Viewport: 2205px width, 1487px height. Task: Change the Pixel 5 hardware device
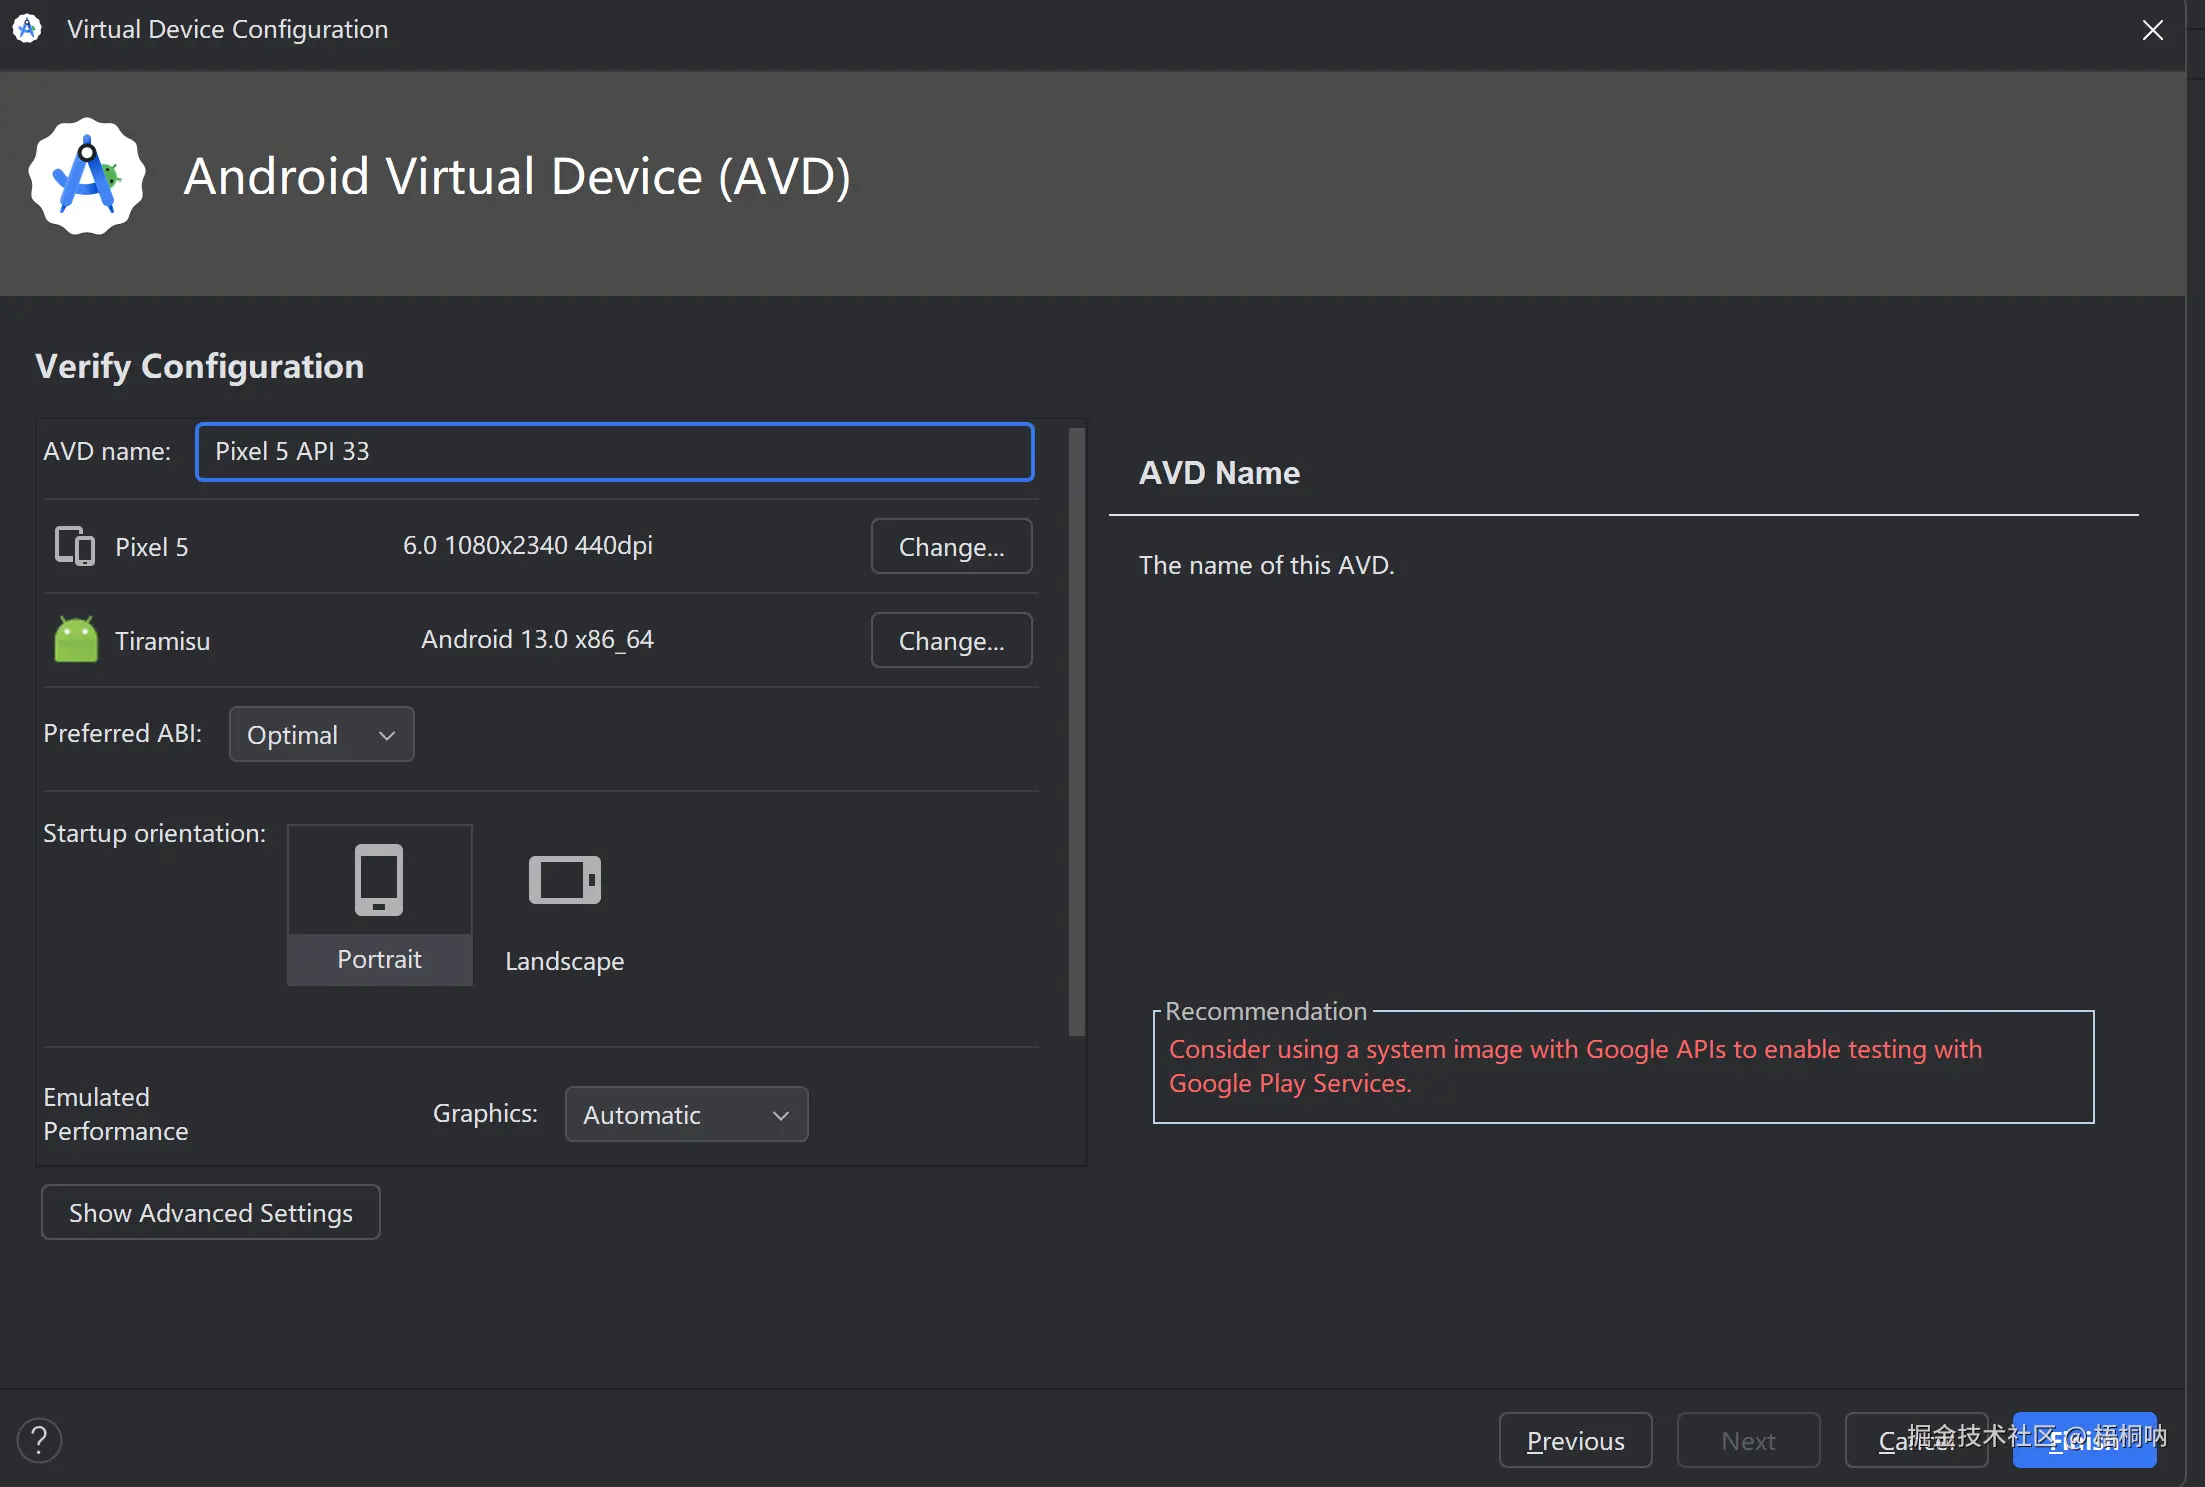[952, 546]
